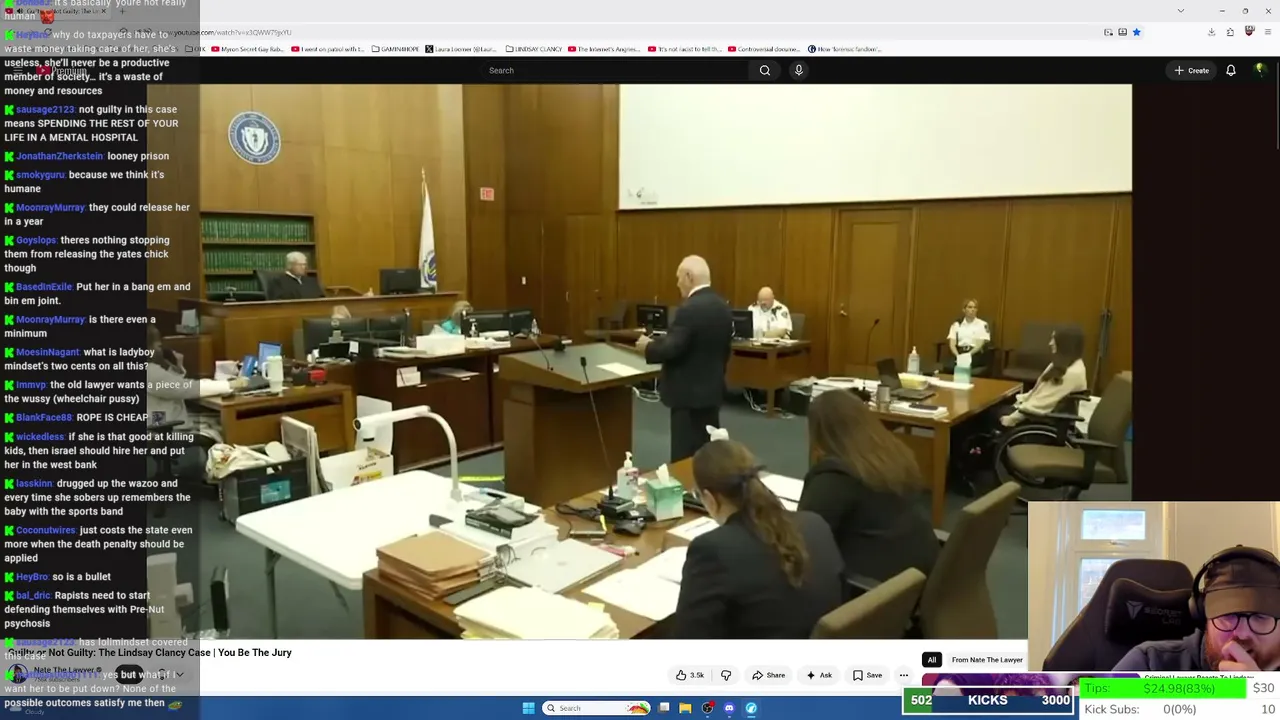Click the YouTube search magnifier button
Image resolution: width=1280 pixels, height=720 pixels.
point(765,70)
